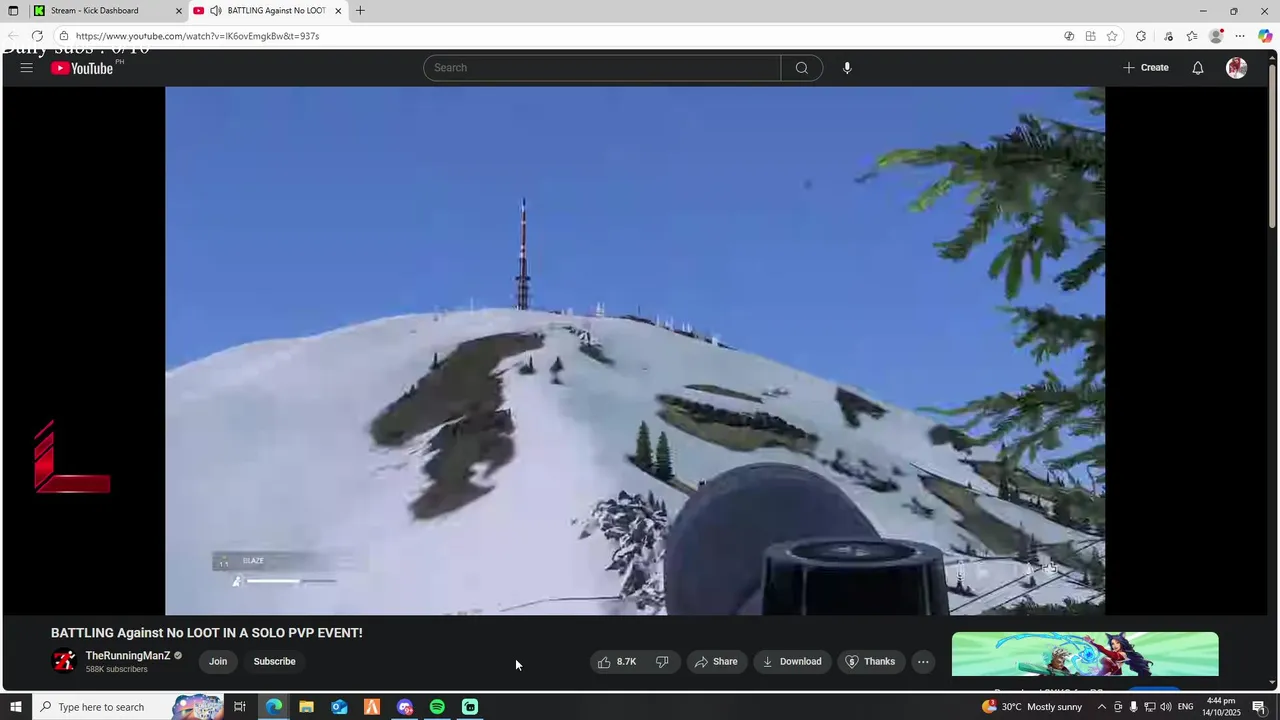Click the Create button

tap(1145, 68)
